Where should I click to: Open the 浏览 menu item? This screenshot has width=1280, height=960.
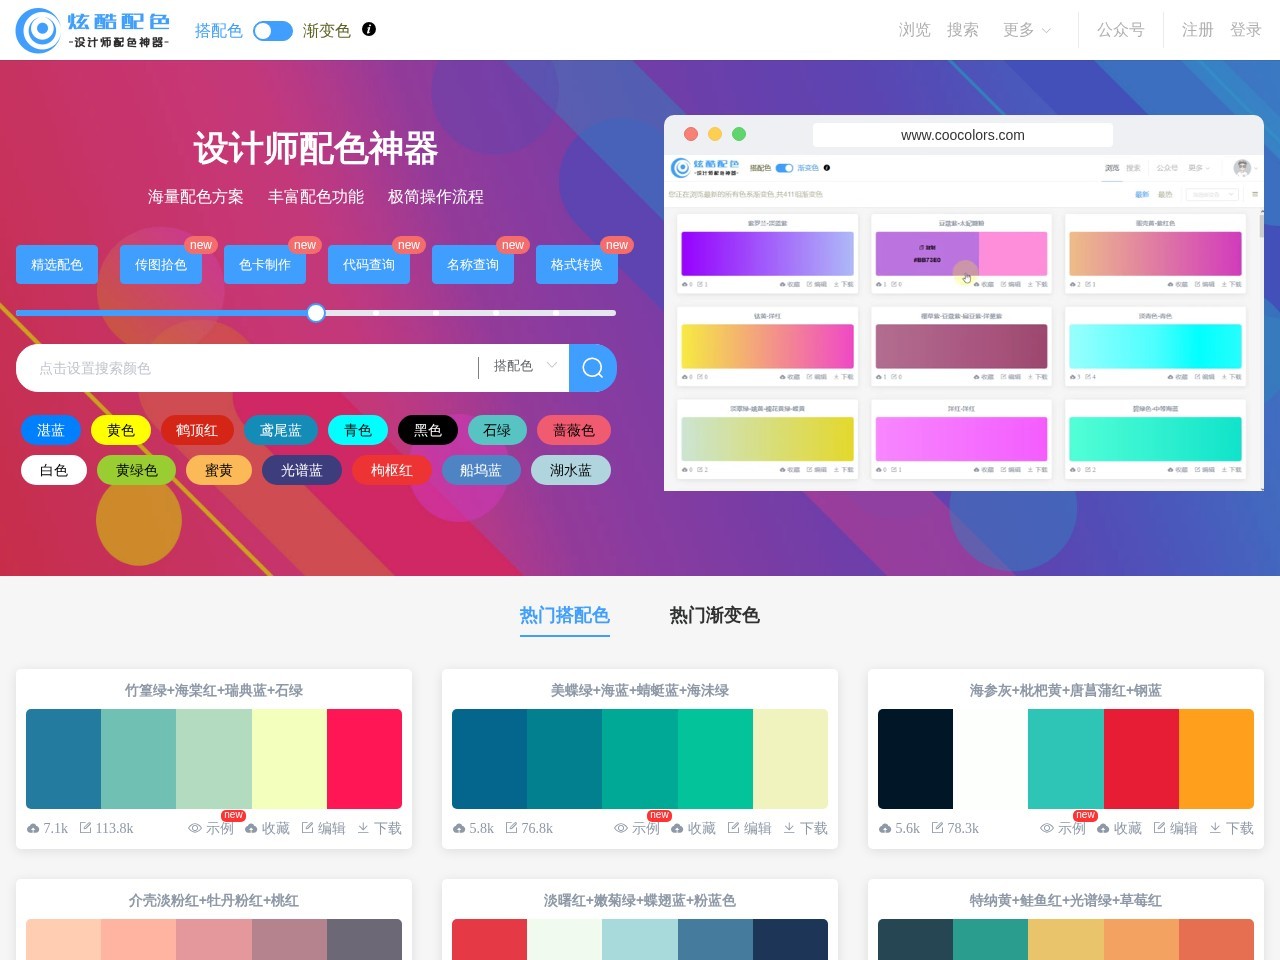pos(914,30)
